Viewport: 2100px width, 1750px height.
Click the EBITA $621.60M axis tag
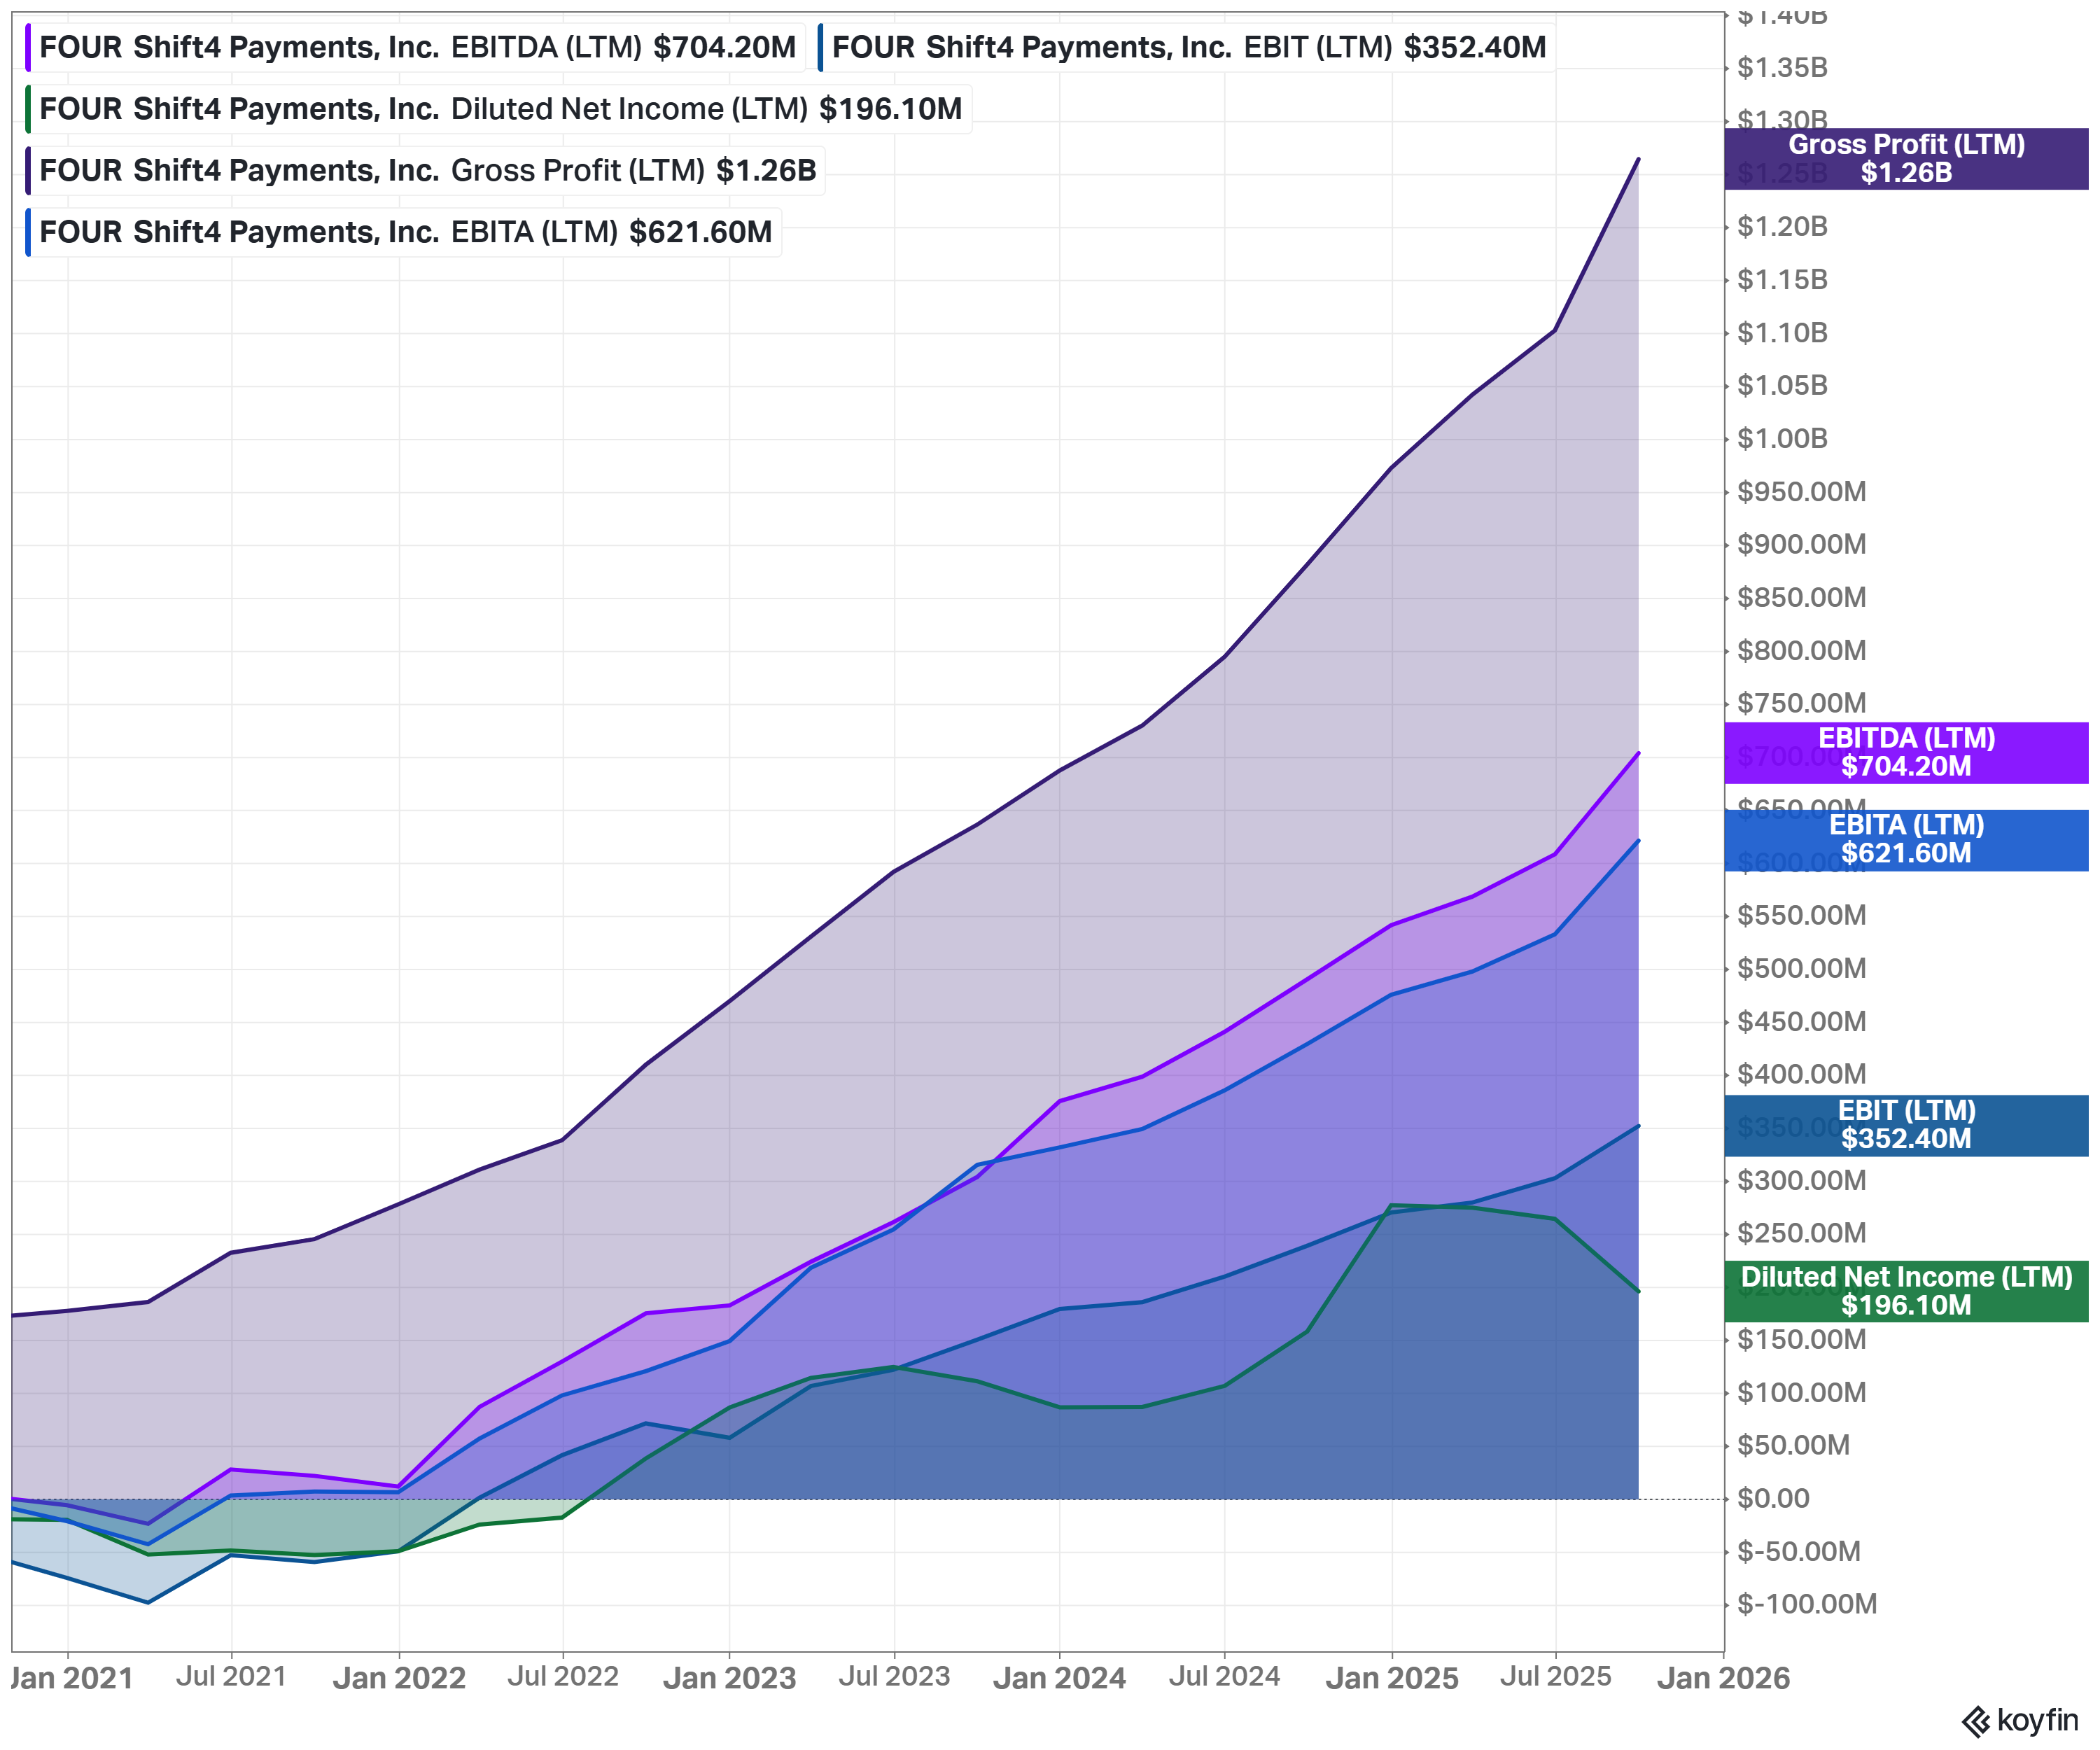[x=1906, y=840]
